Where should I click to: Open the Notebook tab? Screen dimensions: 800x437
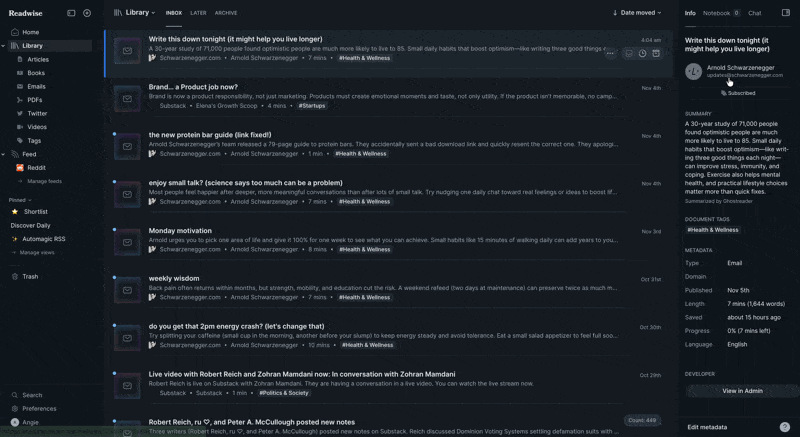[720, 13]
